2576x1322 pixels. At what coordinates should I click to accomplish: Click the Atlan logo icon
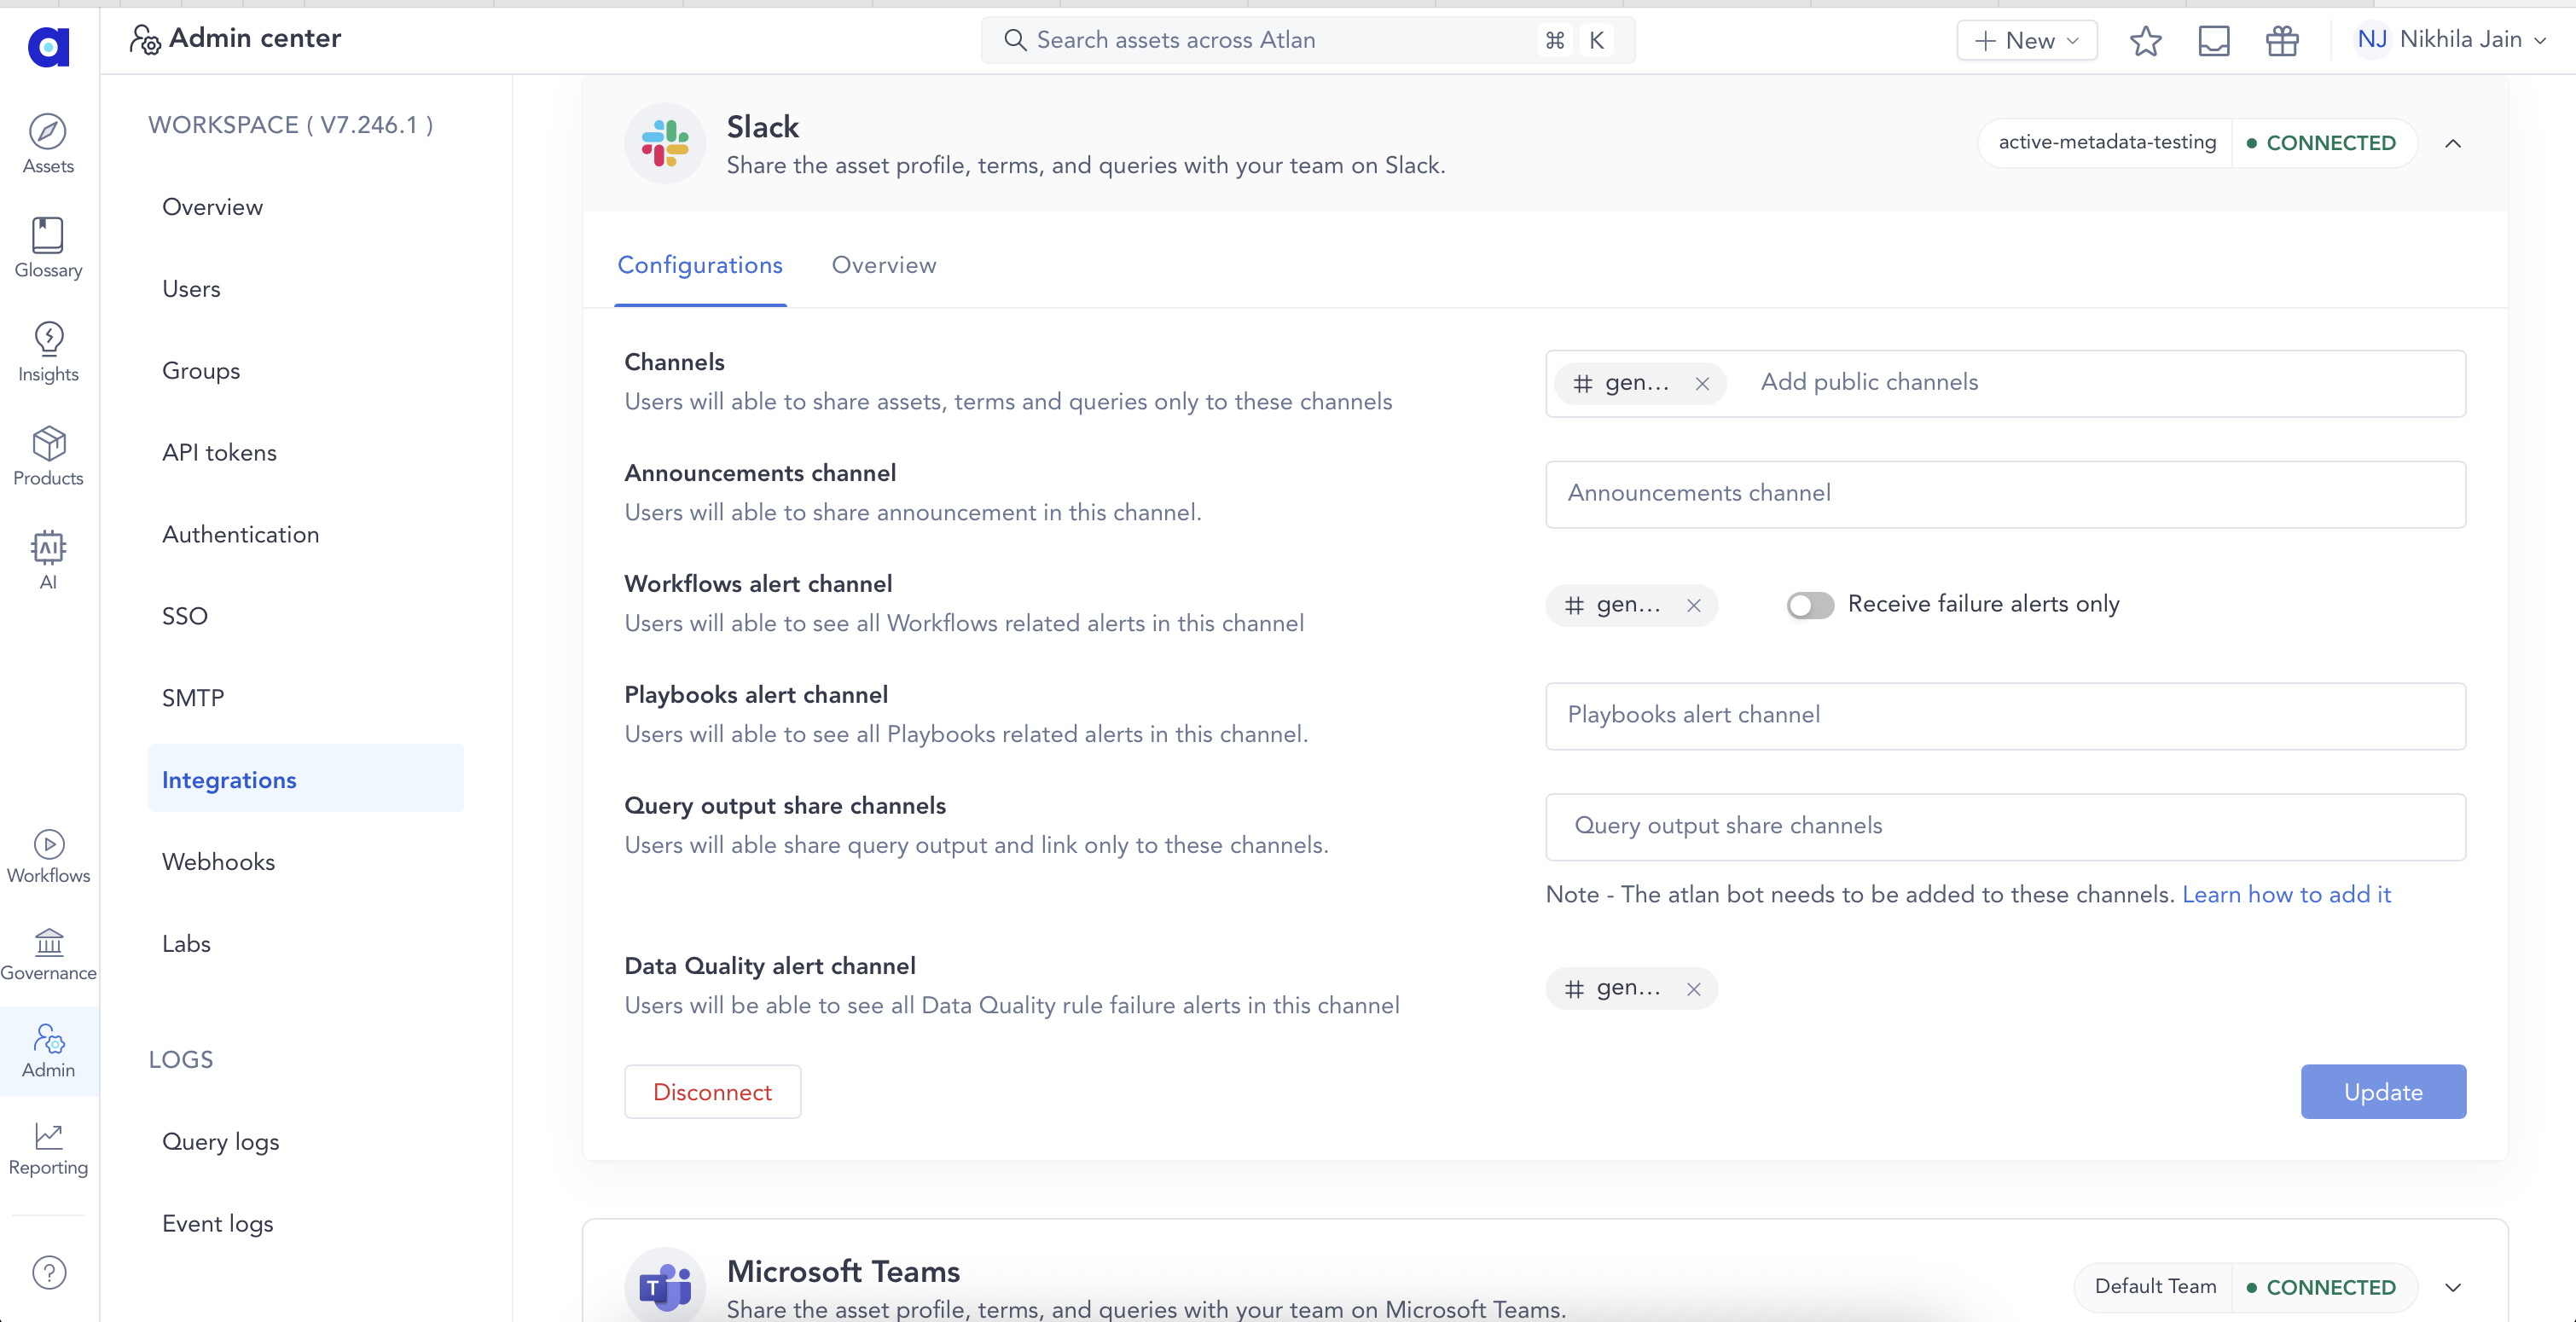(x=48, y=46)
